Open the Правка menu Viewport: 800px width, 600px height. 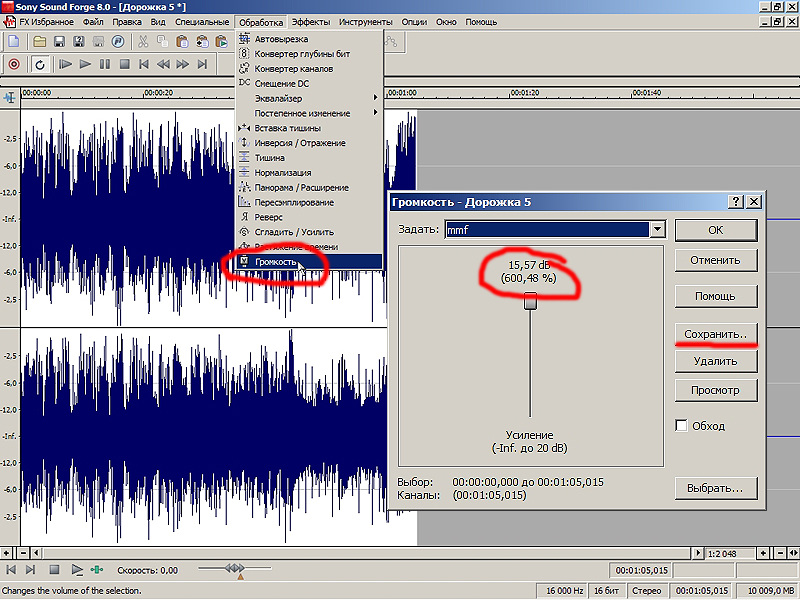(x=127, y=22)
